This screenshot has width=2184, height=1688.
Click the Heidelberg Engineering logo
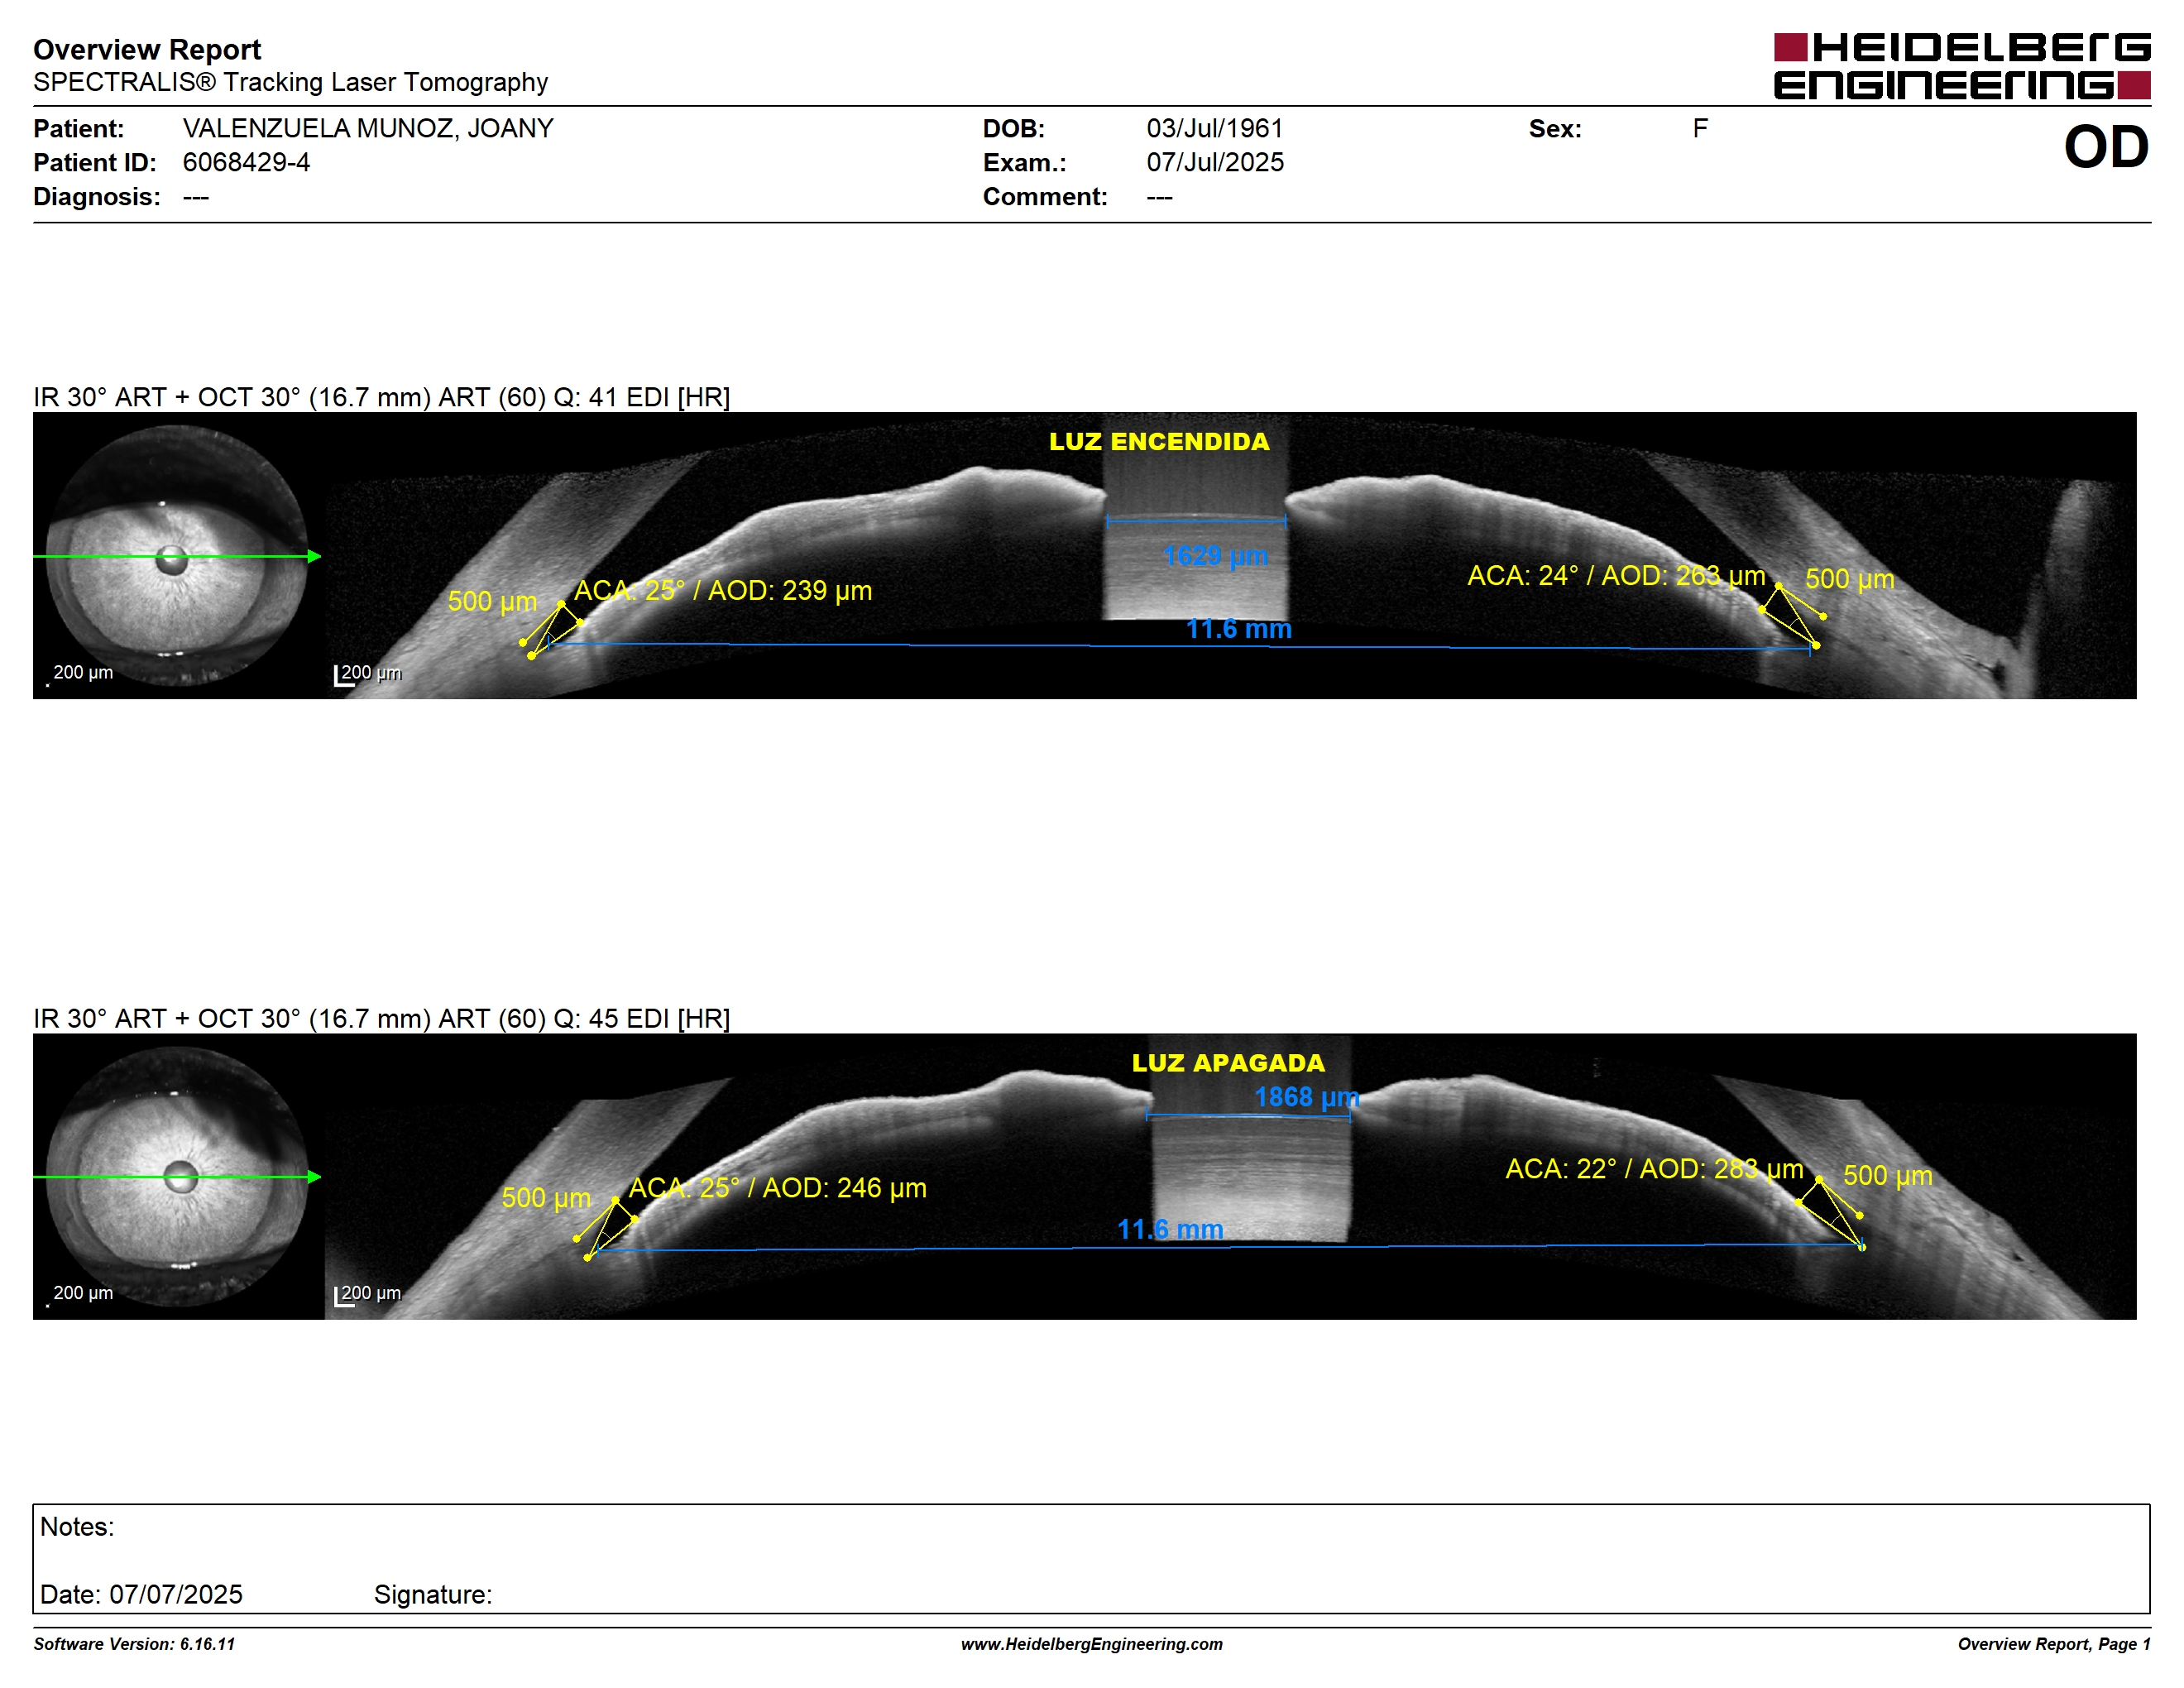pyautogui.click(x=1961, y=66)
